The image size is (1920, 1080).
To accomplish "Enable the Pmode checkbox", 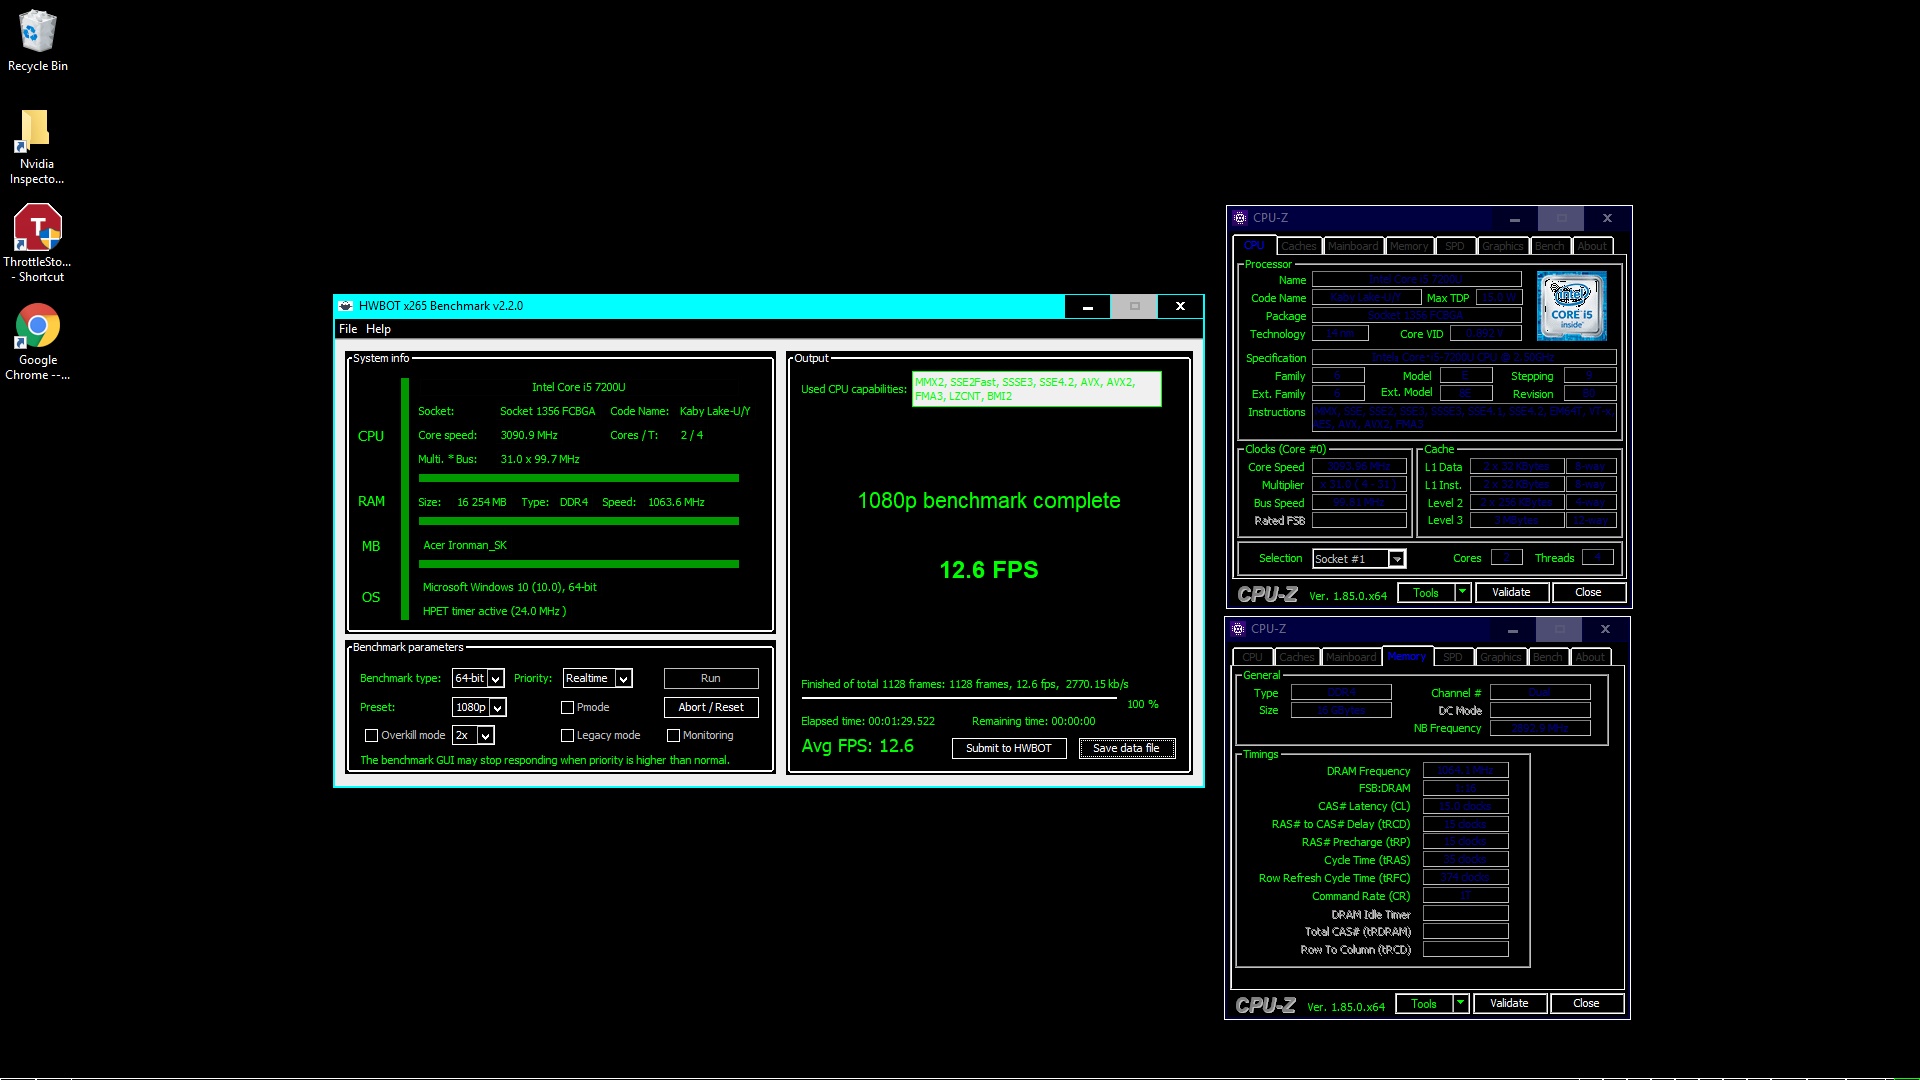I will point(567,707).
